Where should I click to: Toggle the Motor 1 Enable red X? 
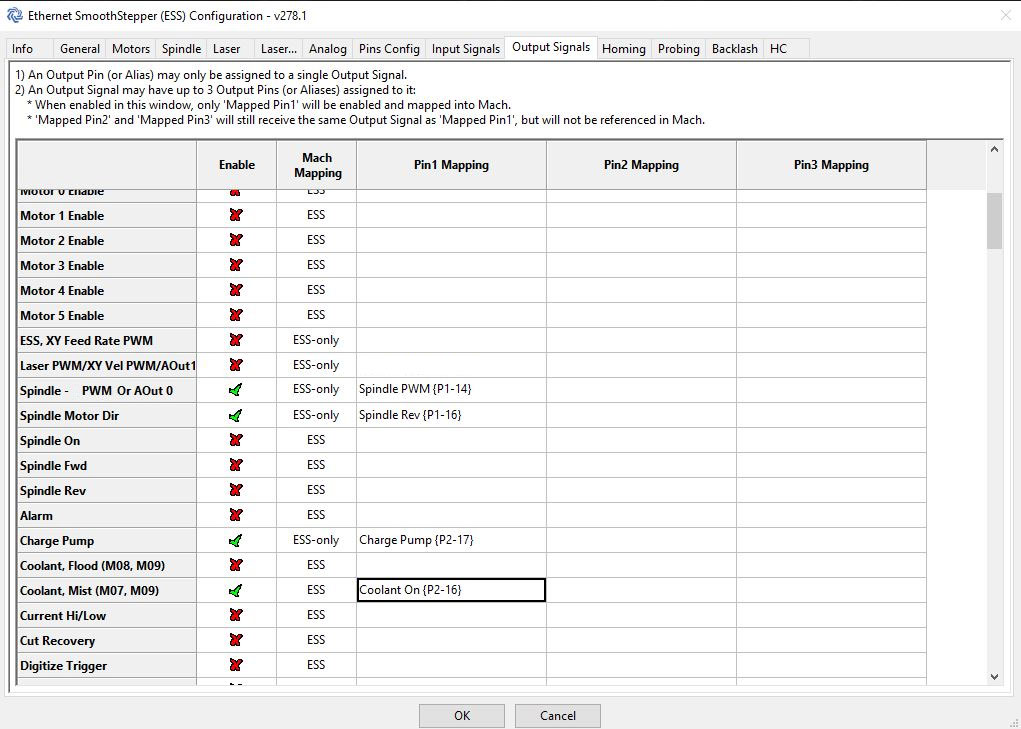[236, 215]
